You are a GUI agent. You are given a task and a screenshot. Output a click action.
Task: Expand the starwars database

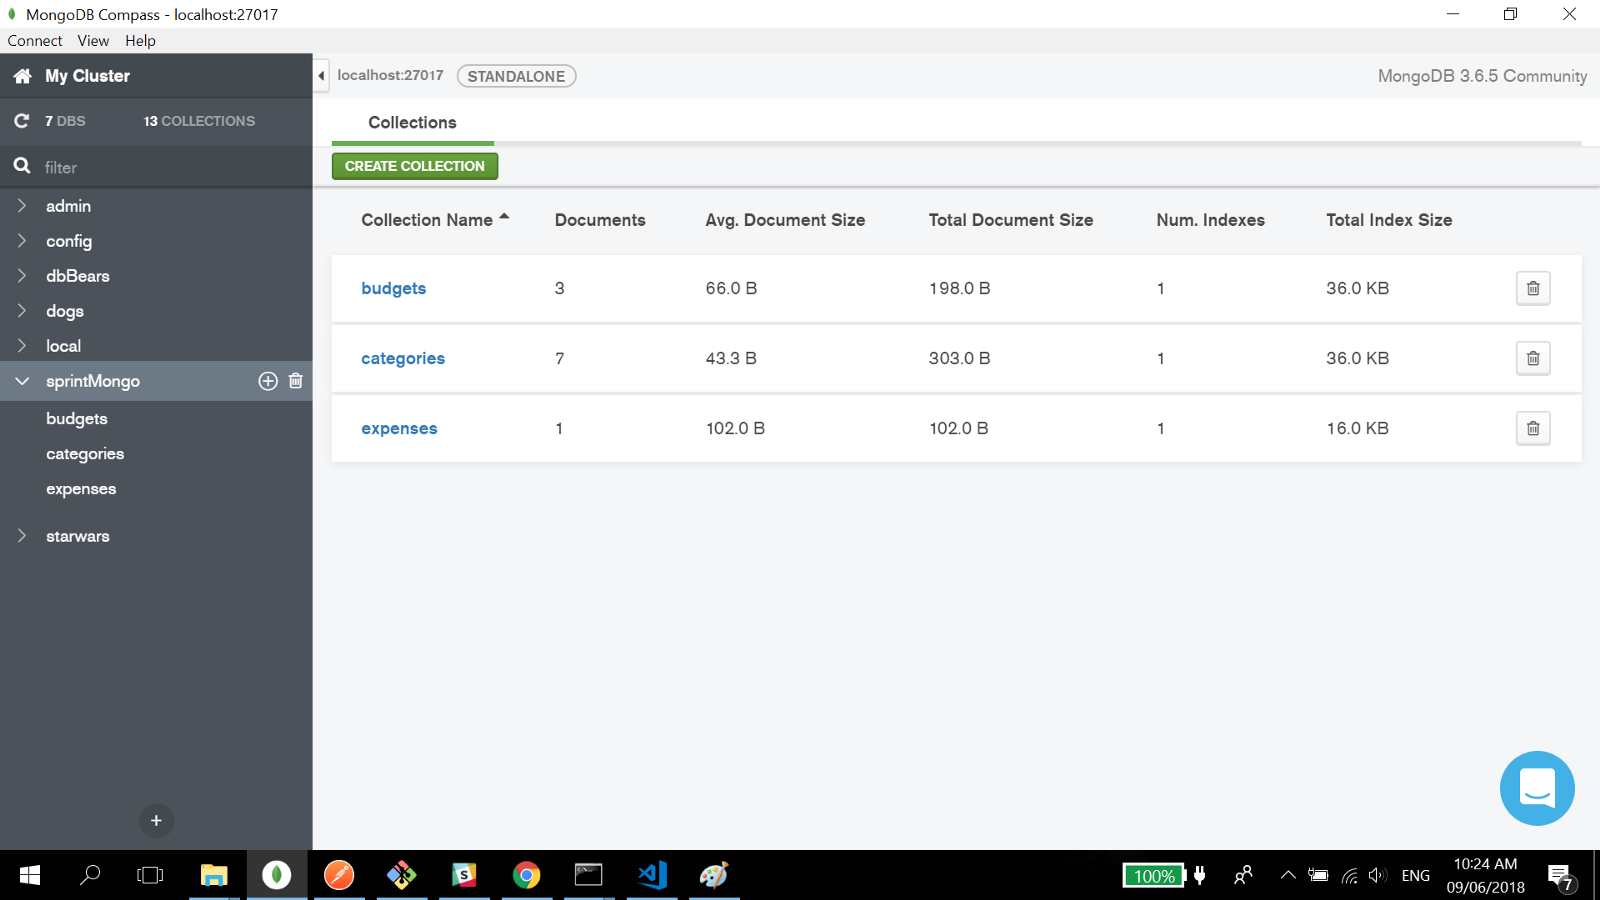point(22,536)
